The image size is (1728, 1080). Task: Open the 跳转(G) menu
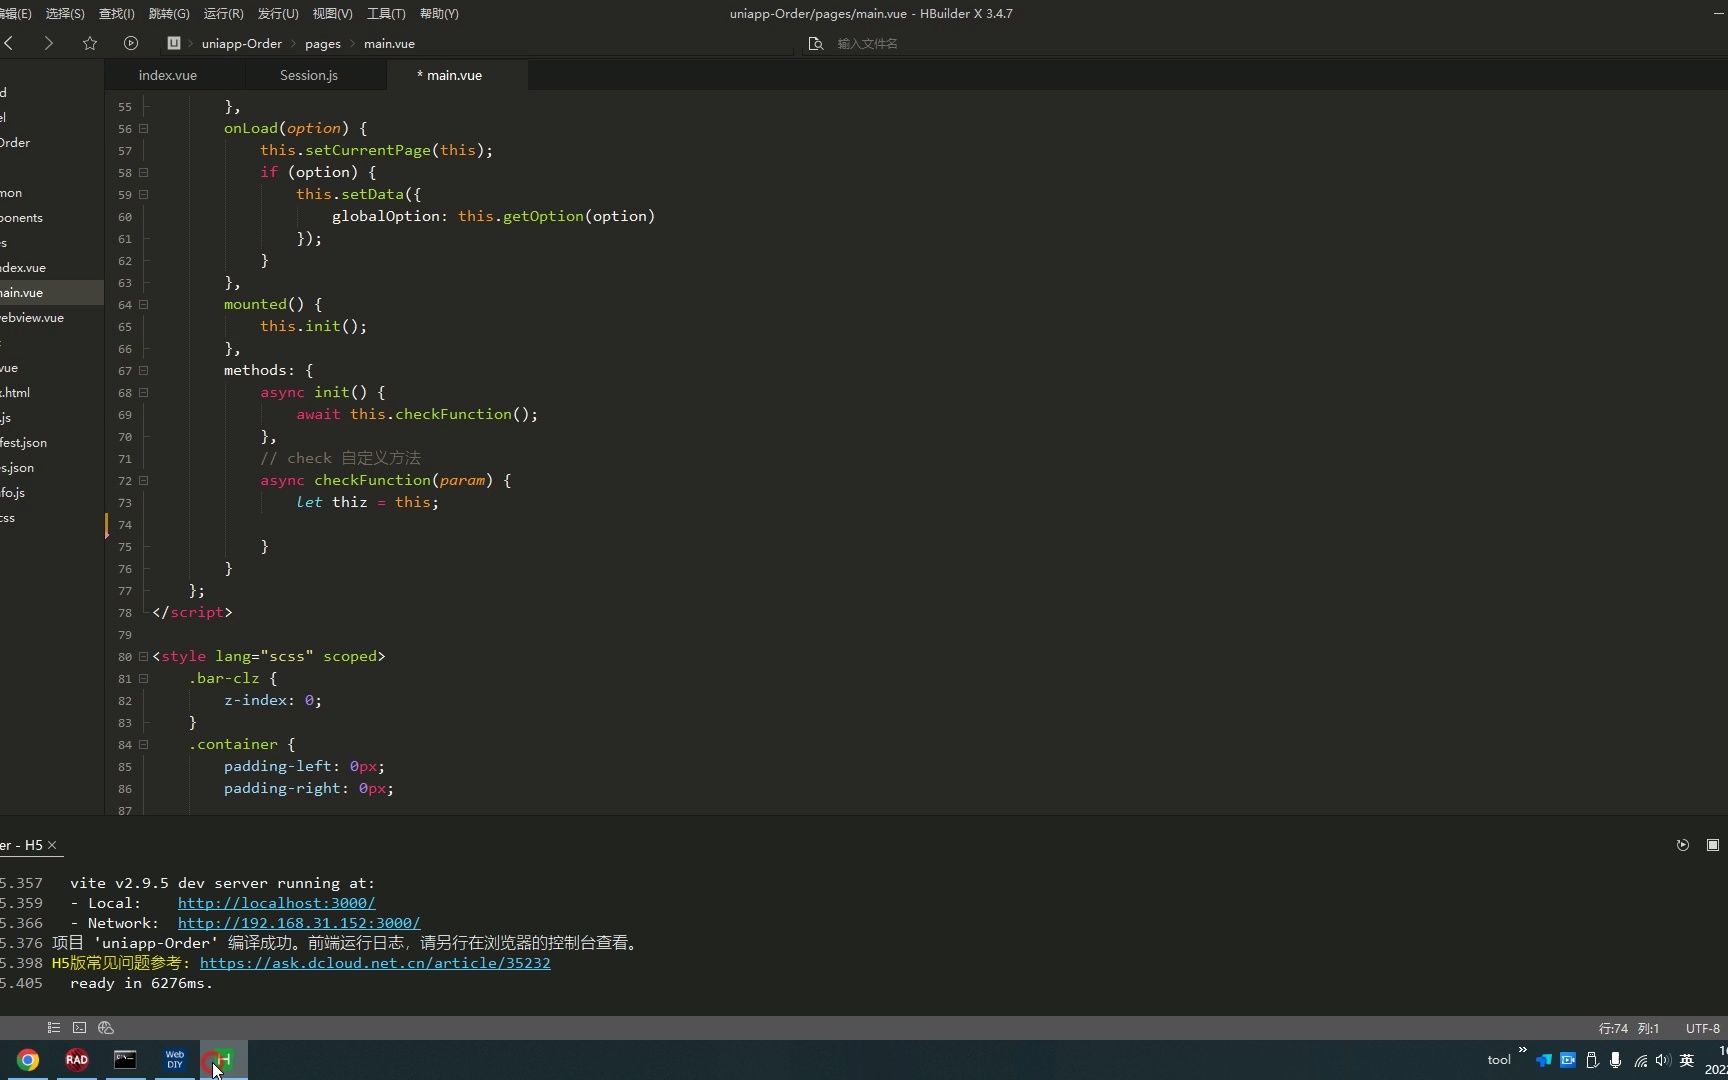tap(169, 13)
